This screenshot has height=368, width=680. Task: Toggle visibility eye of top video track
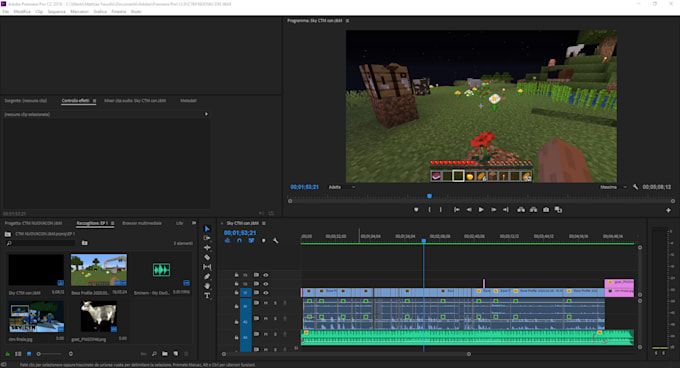coord(266,275)
